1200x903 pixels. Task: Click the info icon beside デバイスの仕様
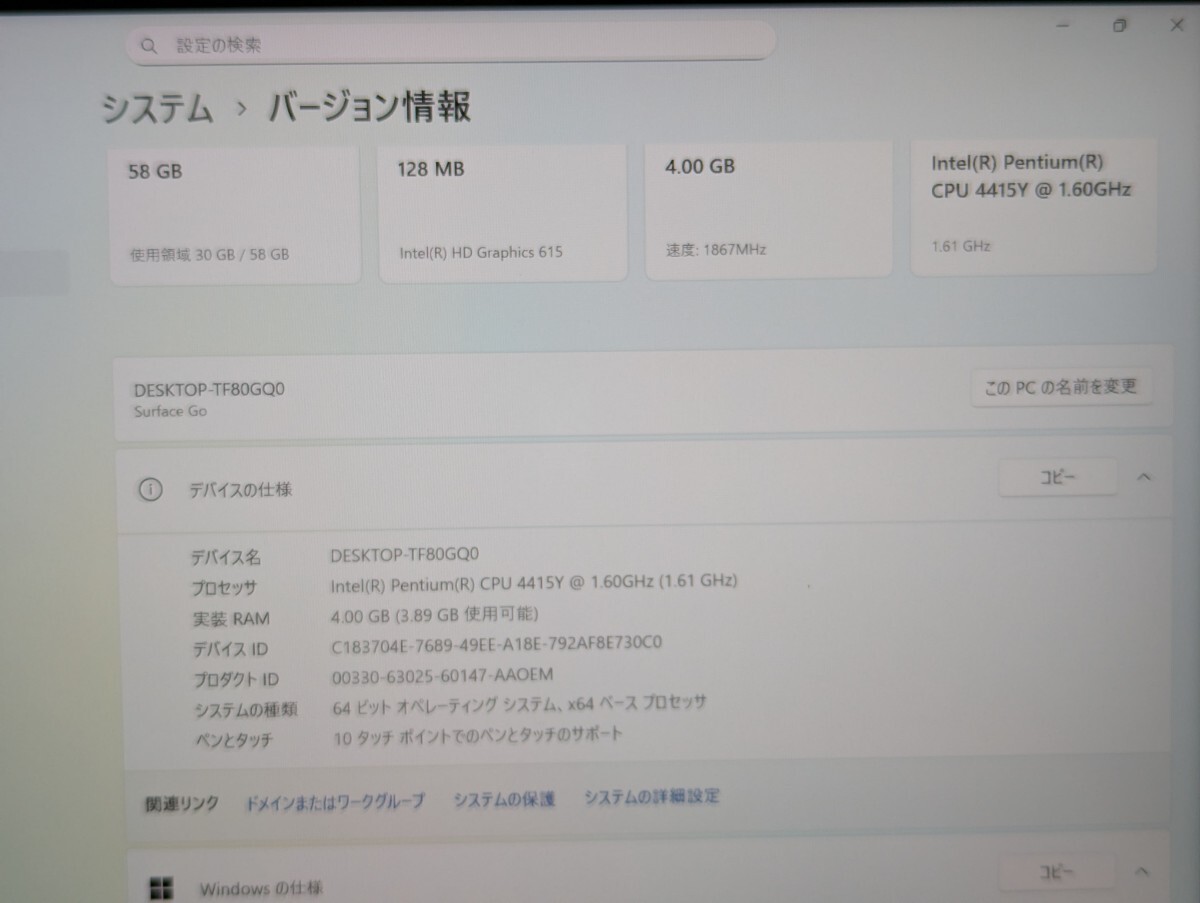150,489
